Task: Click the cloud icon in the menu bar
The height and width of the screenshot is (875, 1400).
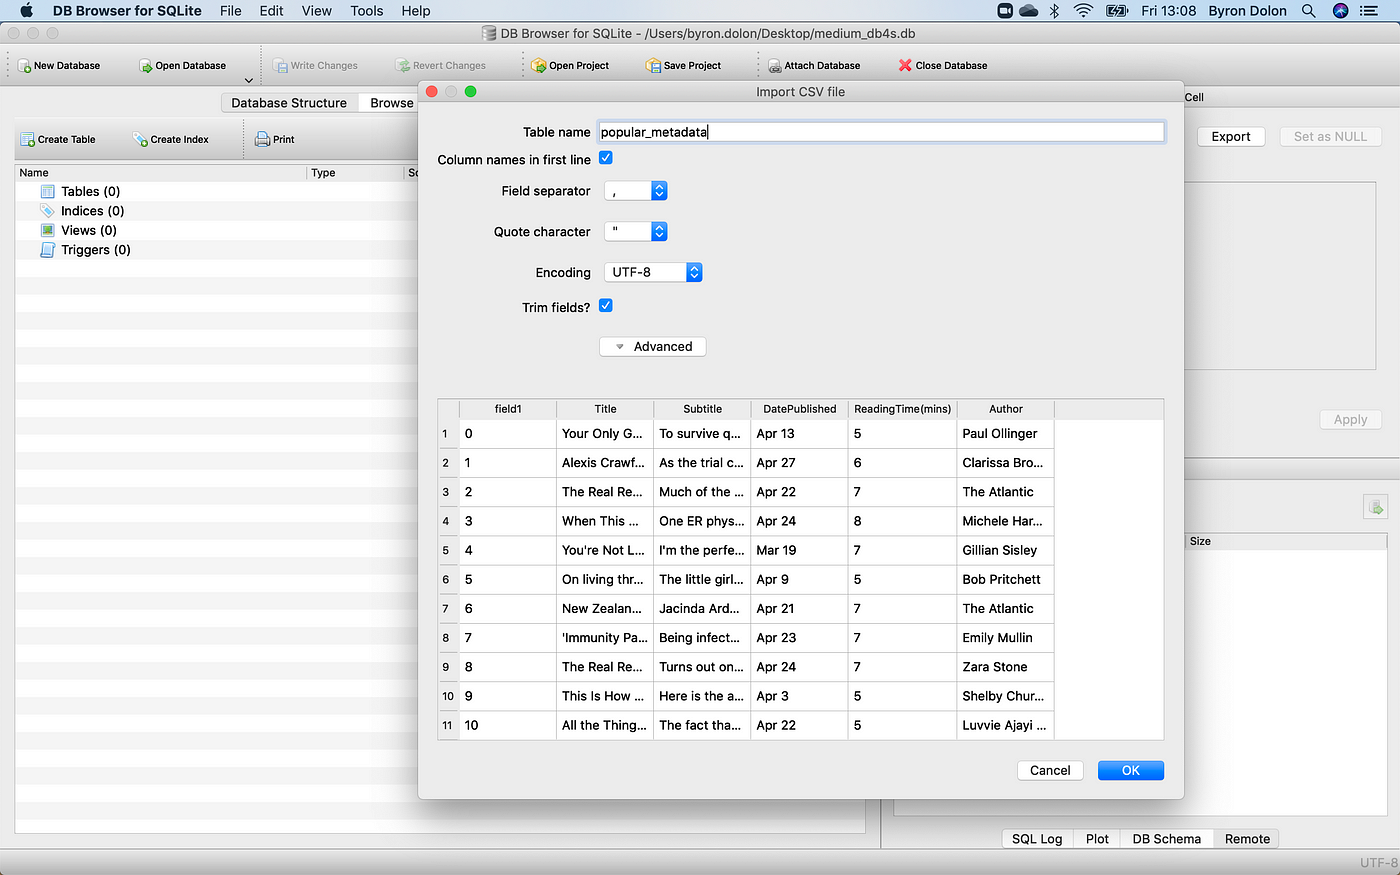Action: click(1029, 11)
